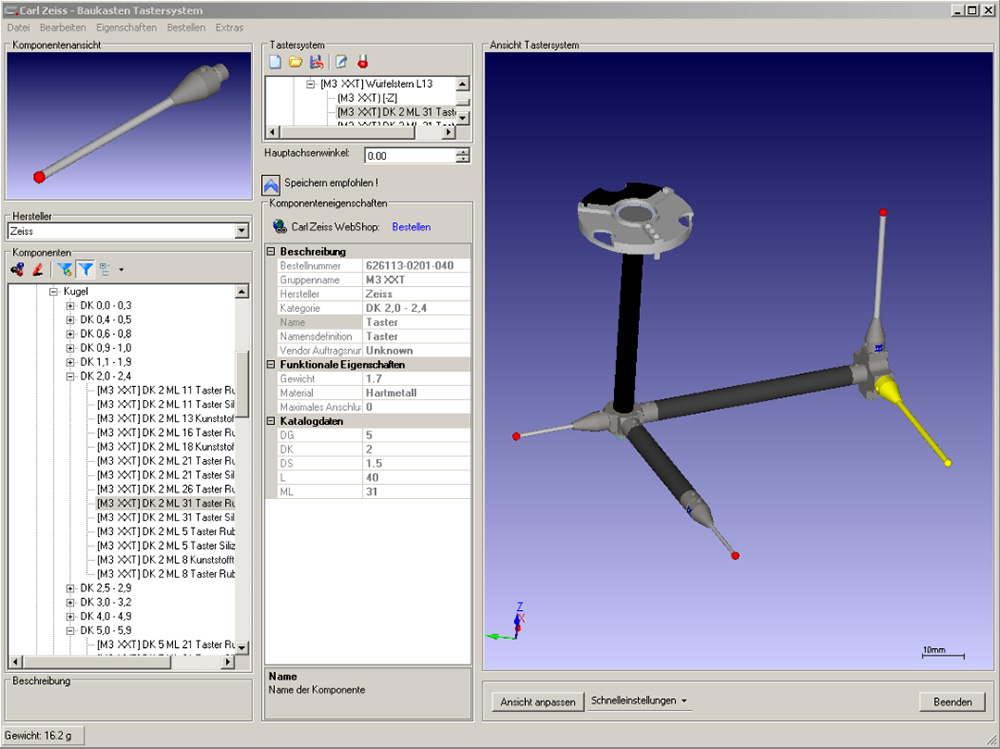Collapse the Funktionale Eigenschaften section

coord(271,364)
